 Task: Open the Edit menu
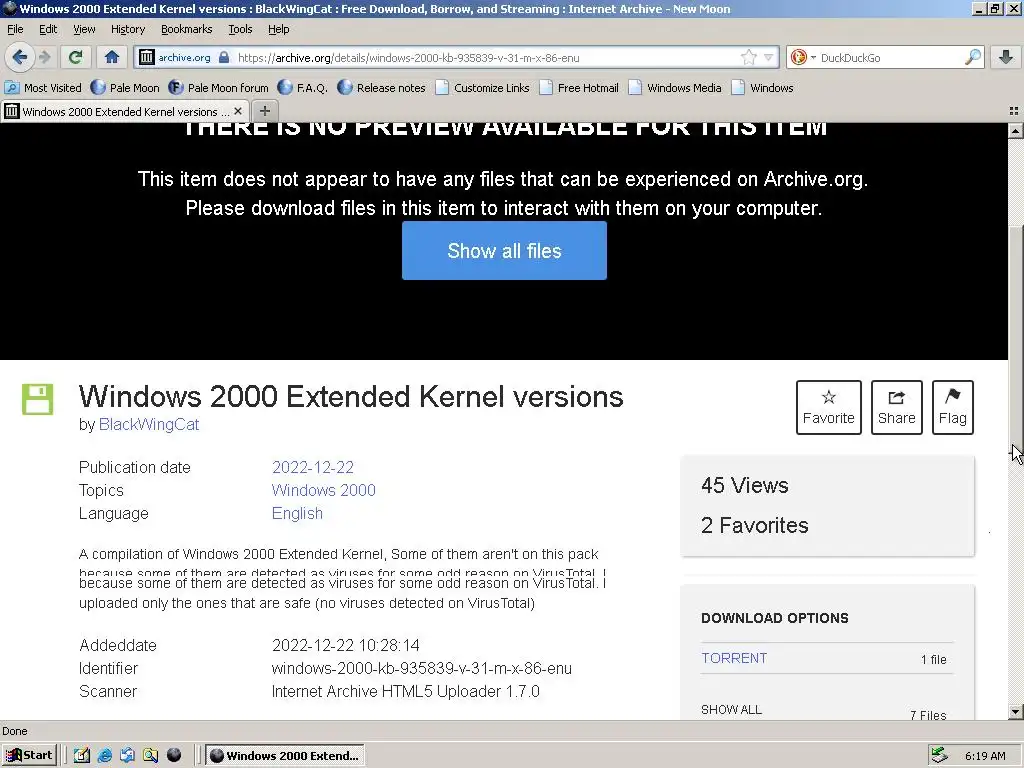(x=48, y=29)
